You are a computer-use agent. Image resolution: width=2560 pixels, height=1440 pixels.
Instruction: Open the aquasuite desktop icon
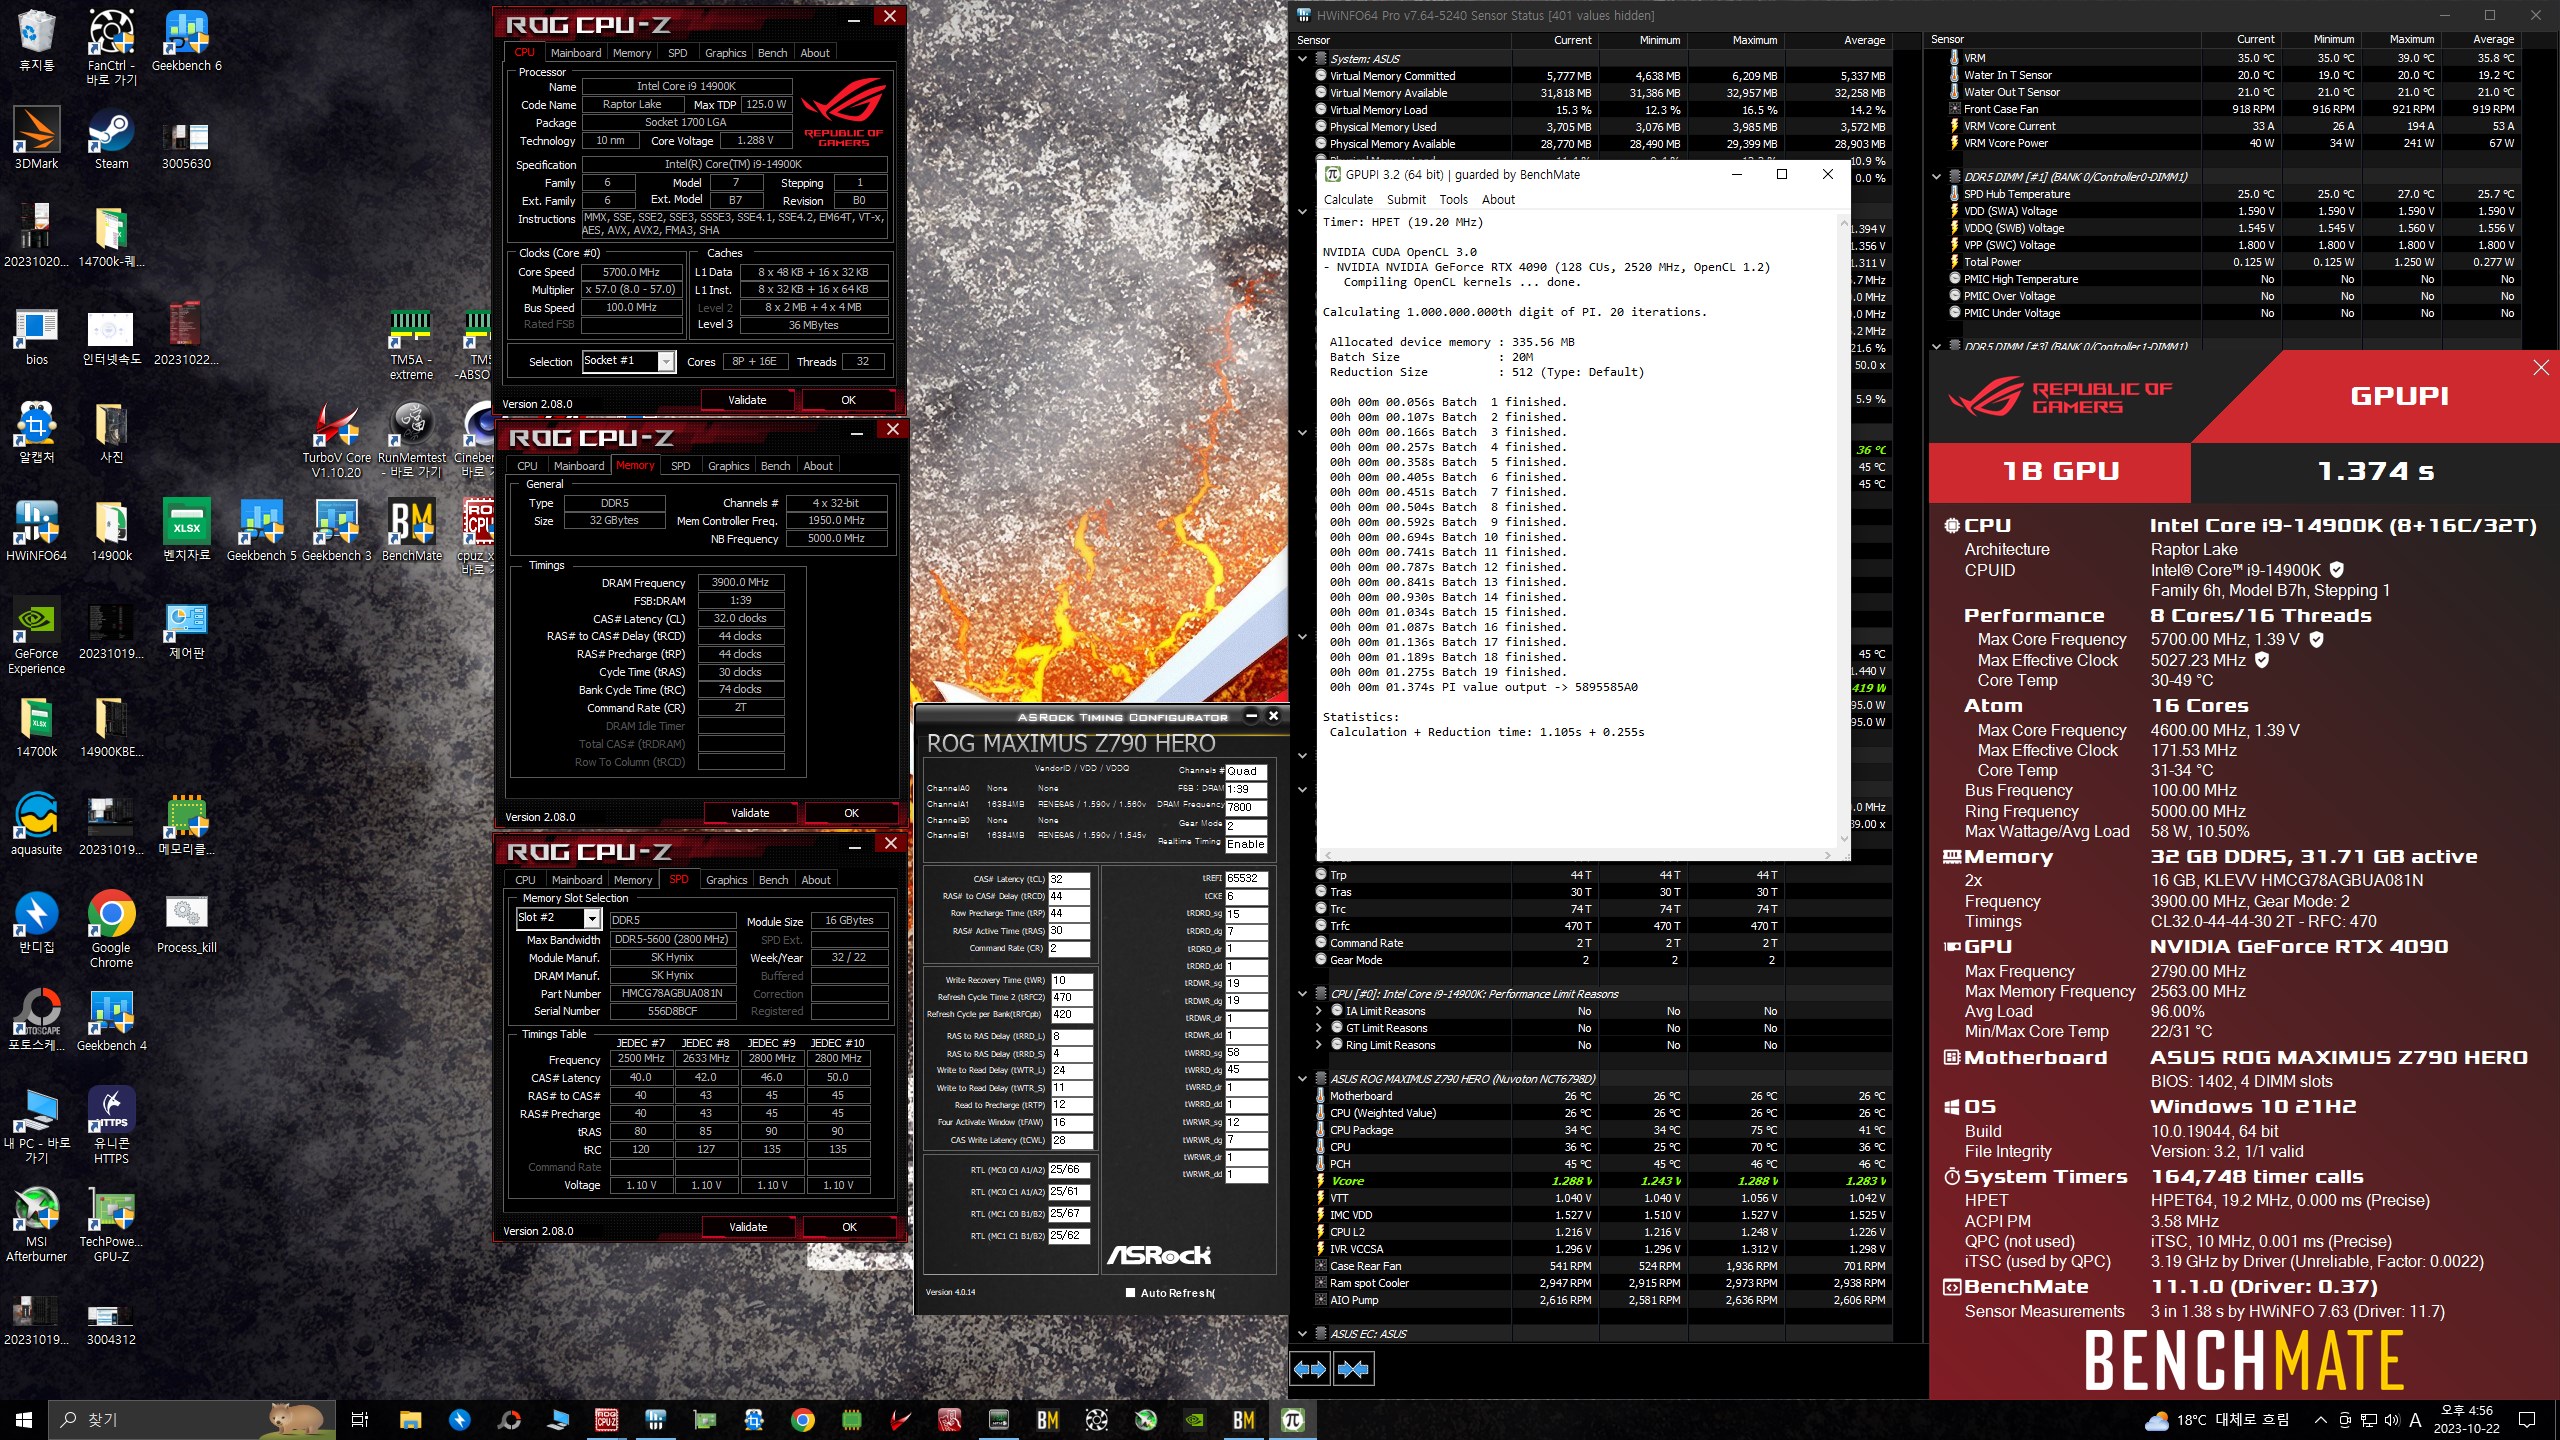(36, 825)
